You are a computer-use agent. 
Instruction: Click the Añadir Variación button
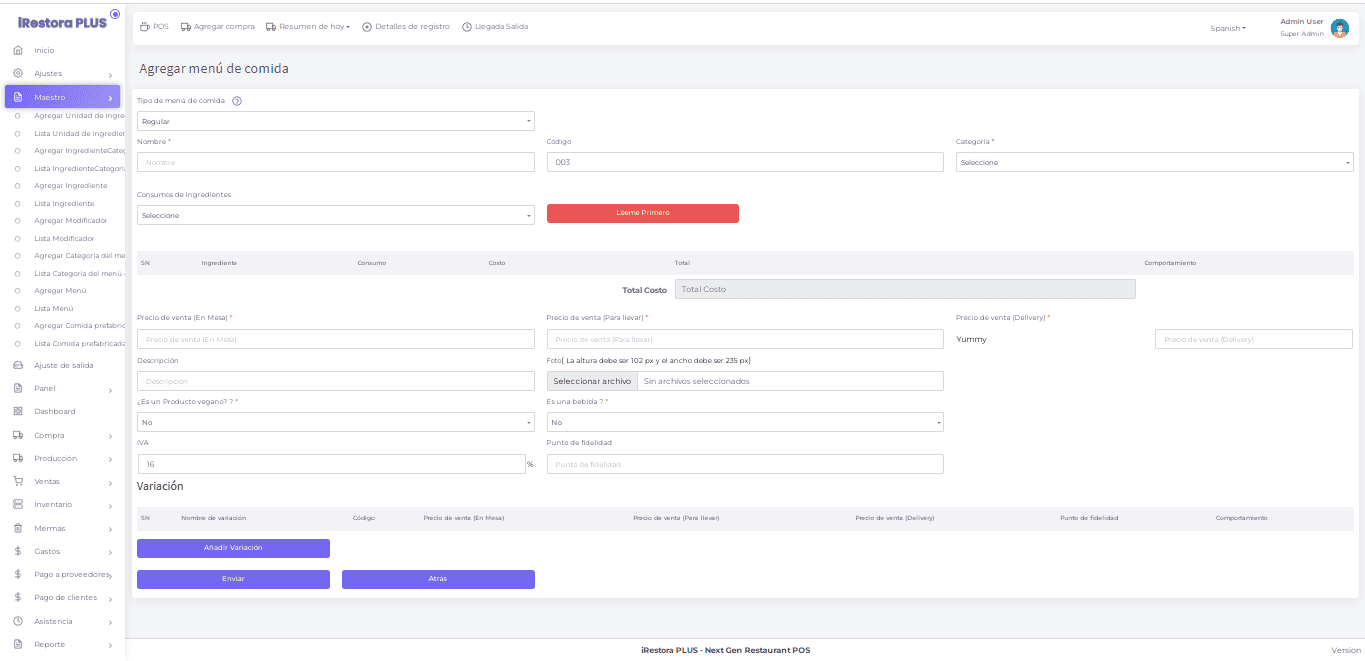point(233,548)
